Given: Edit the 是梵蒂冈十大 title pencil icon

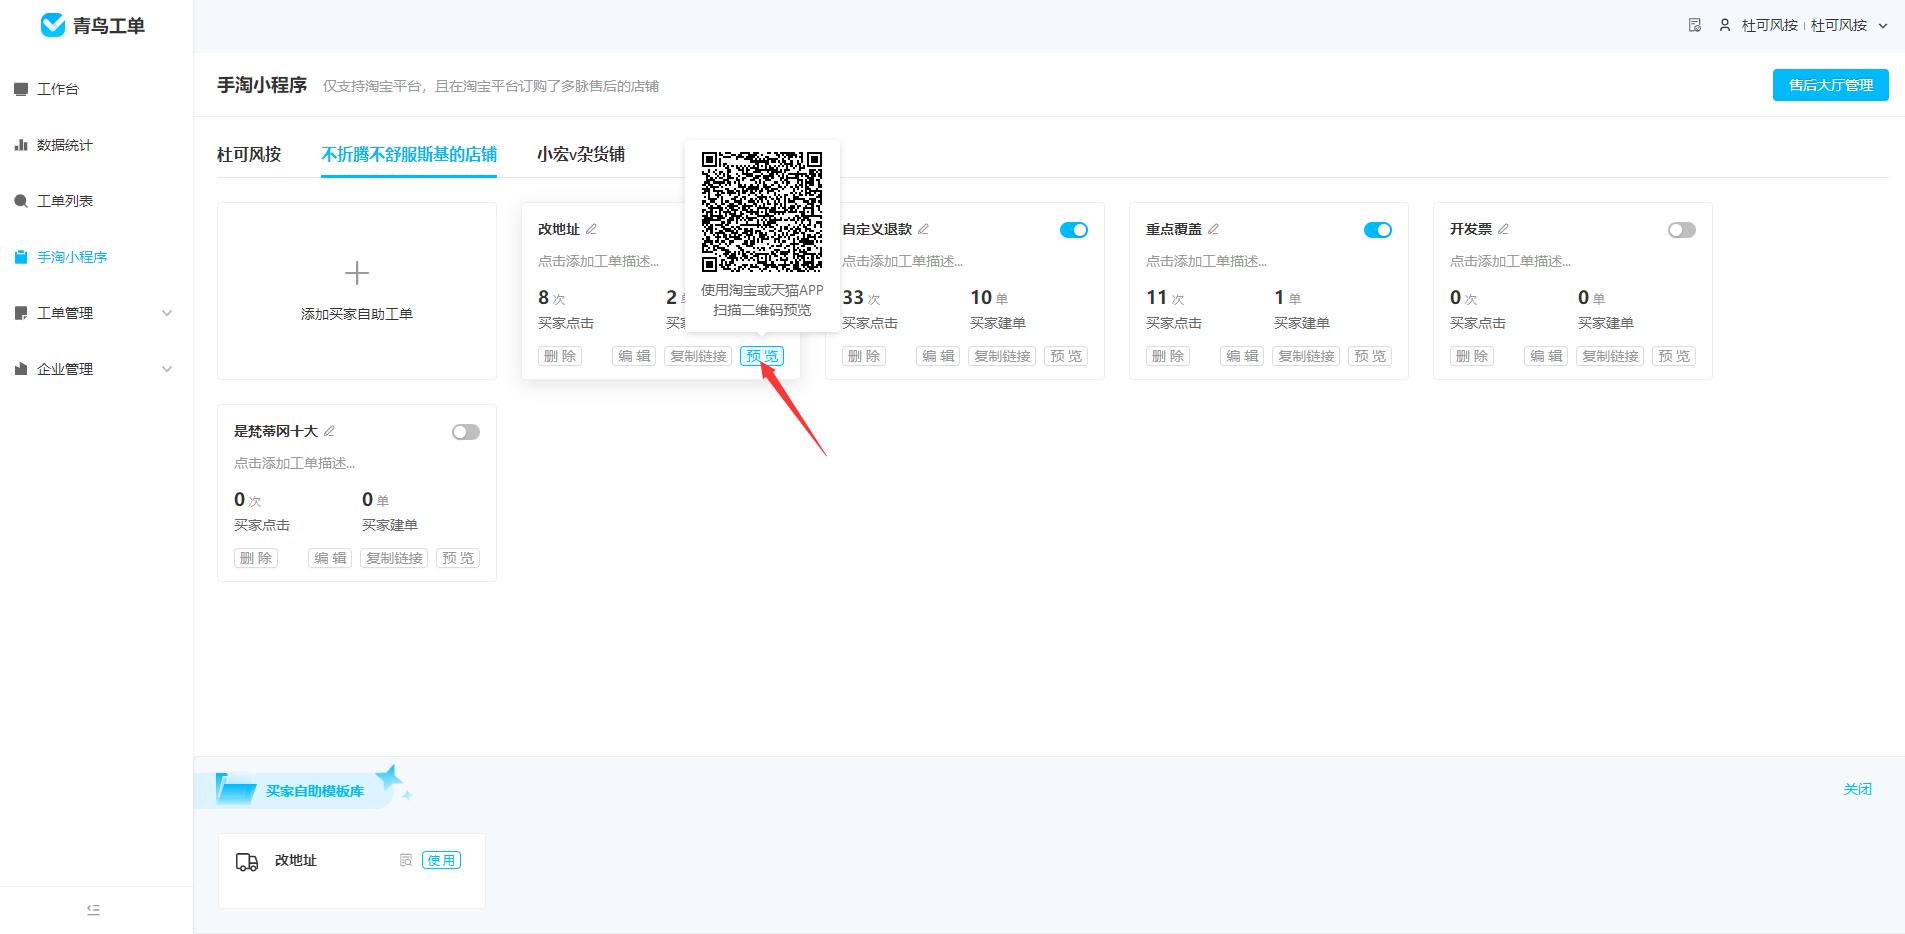Looking at the screenshot, I should click(329, 431).
